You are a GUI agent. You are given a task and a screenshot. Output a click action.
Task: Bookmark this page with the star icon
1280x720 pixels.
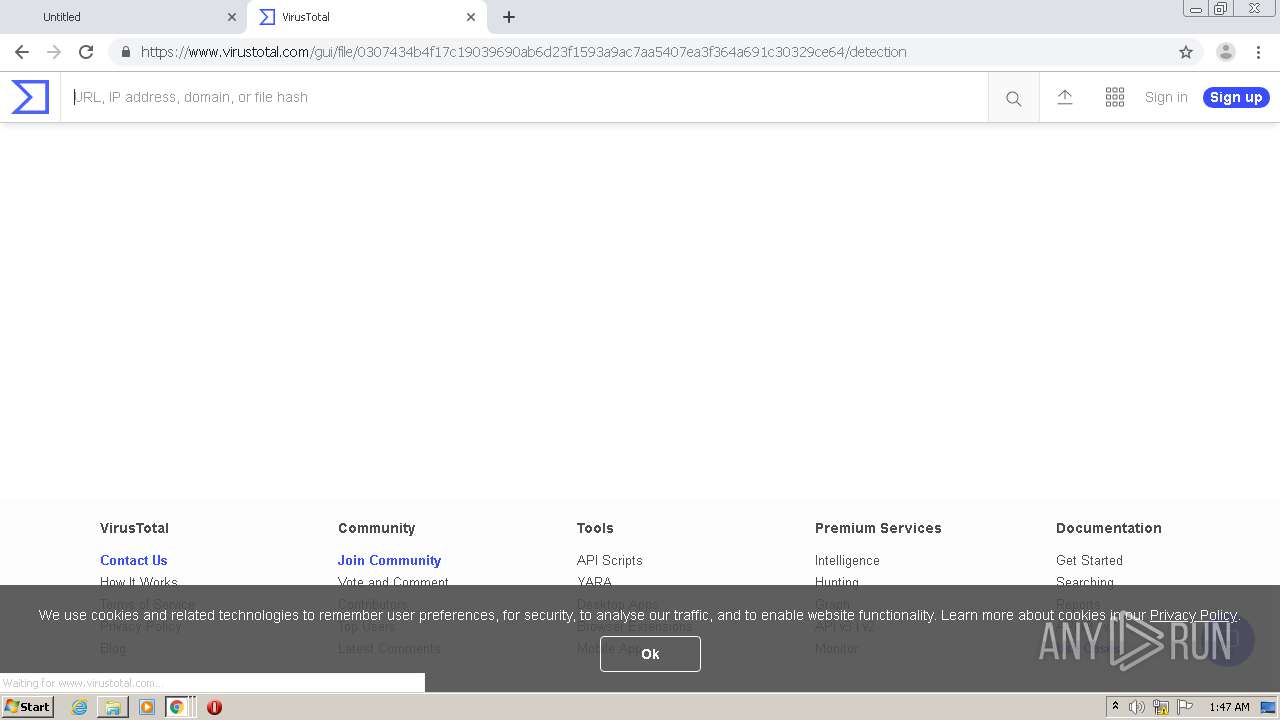[1186, 52]
